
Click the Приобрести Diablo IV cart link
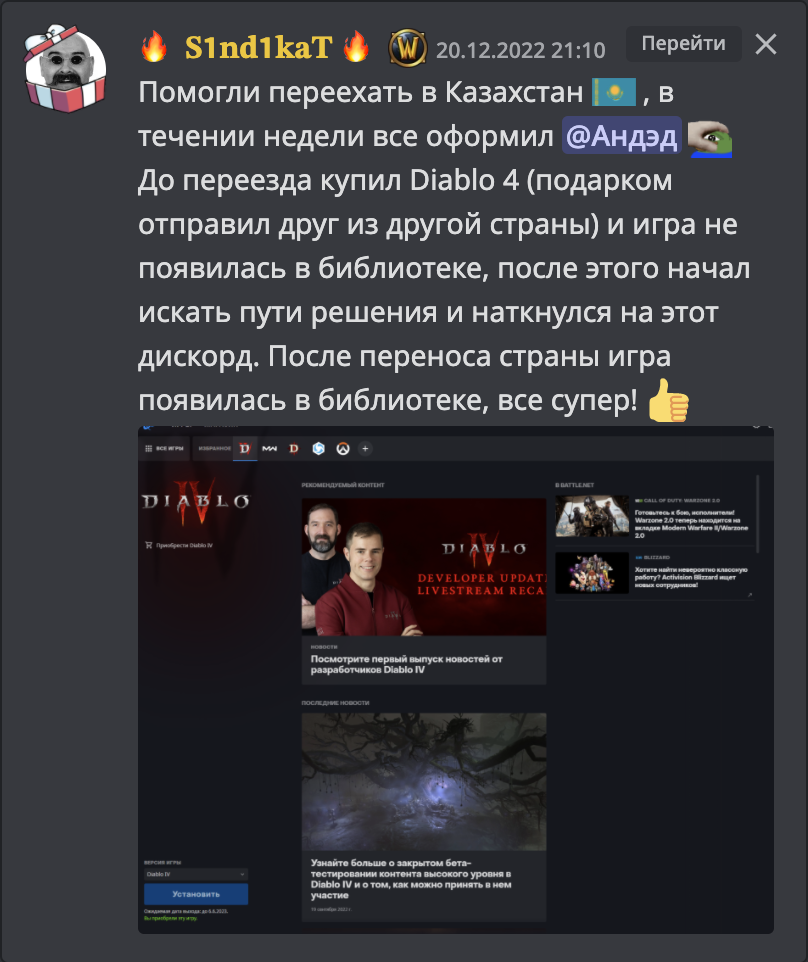pos(179,545)
